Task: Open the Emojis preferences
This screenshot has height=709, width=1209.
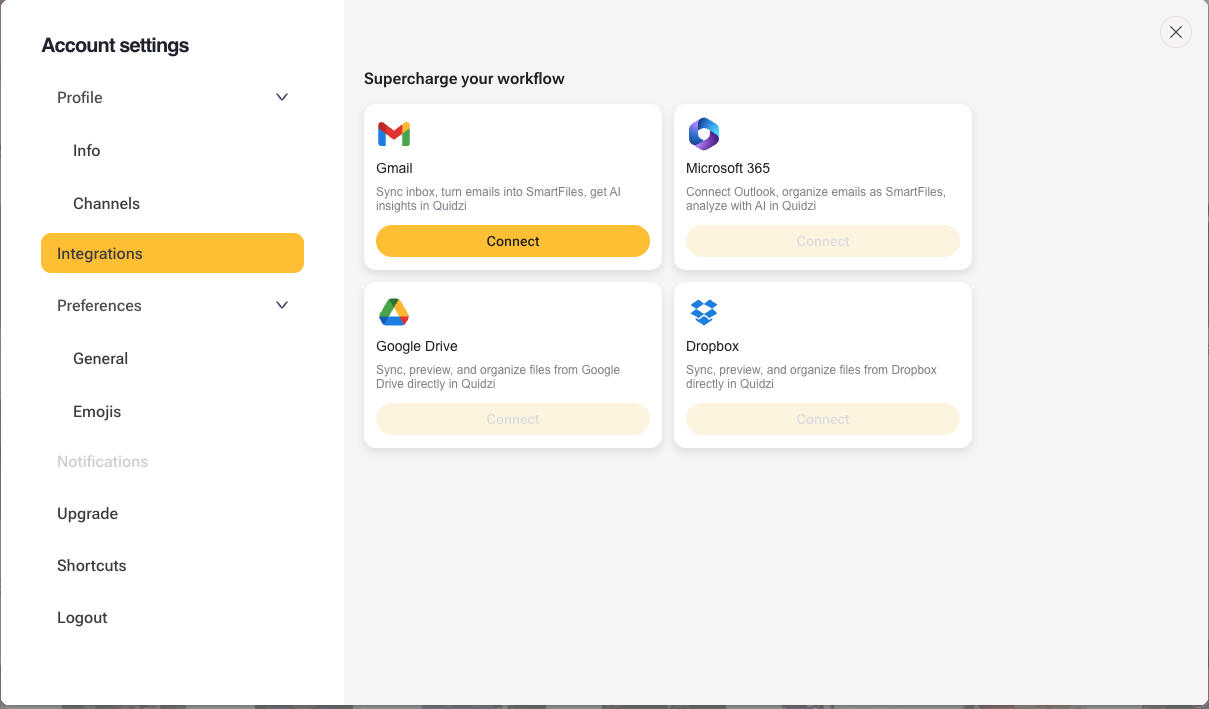Action: coord(97,411)
